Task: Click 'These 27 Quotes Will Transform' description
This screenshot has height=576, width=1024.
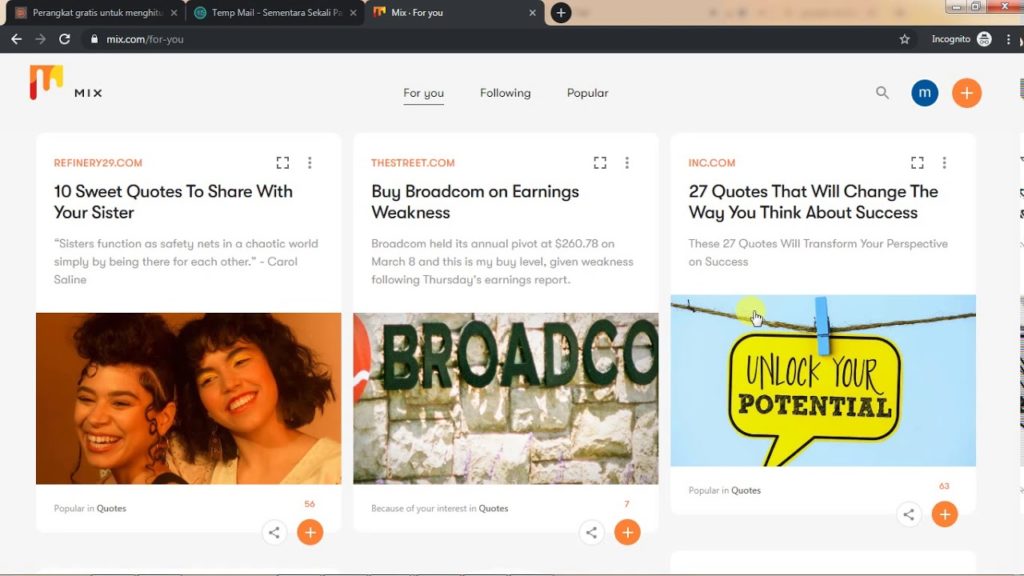Action: click(x=818, y=252)
